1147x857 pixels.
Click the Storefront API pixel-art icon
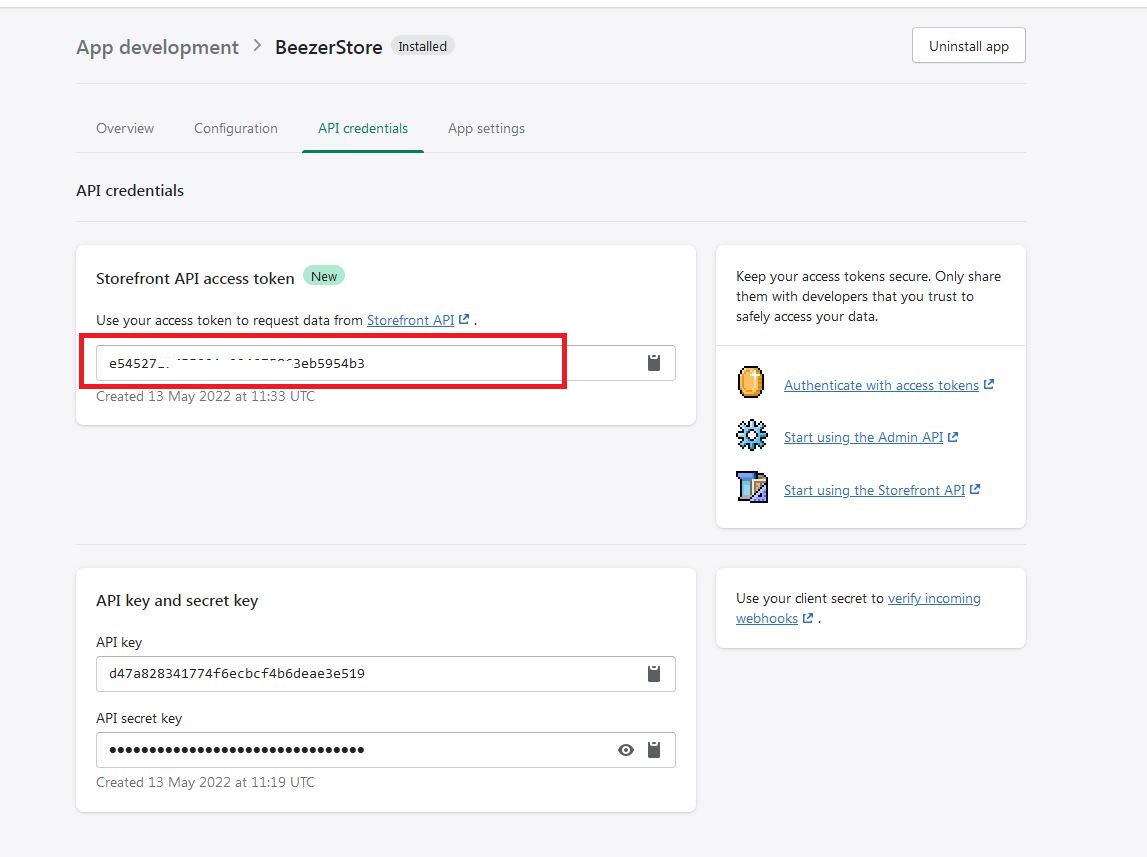pyautogui.click(x=751, y=488)
